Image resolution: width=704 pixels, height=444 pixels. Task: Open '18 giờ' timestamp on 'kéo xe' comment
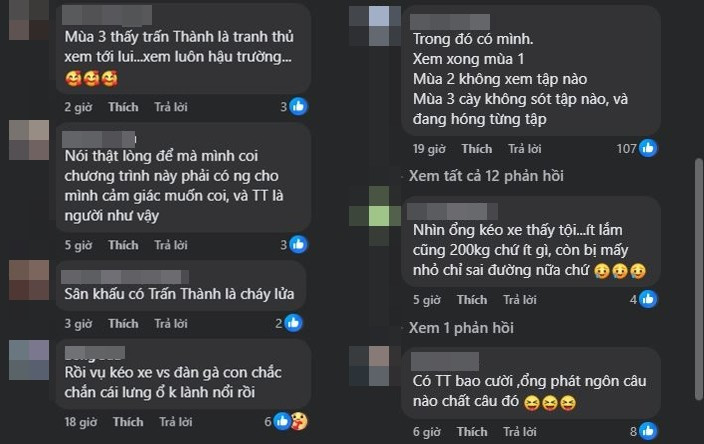click(81, 421)
